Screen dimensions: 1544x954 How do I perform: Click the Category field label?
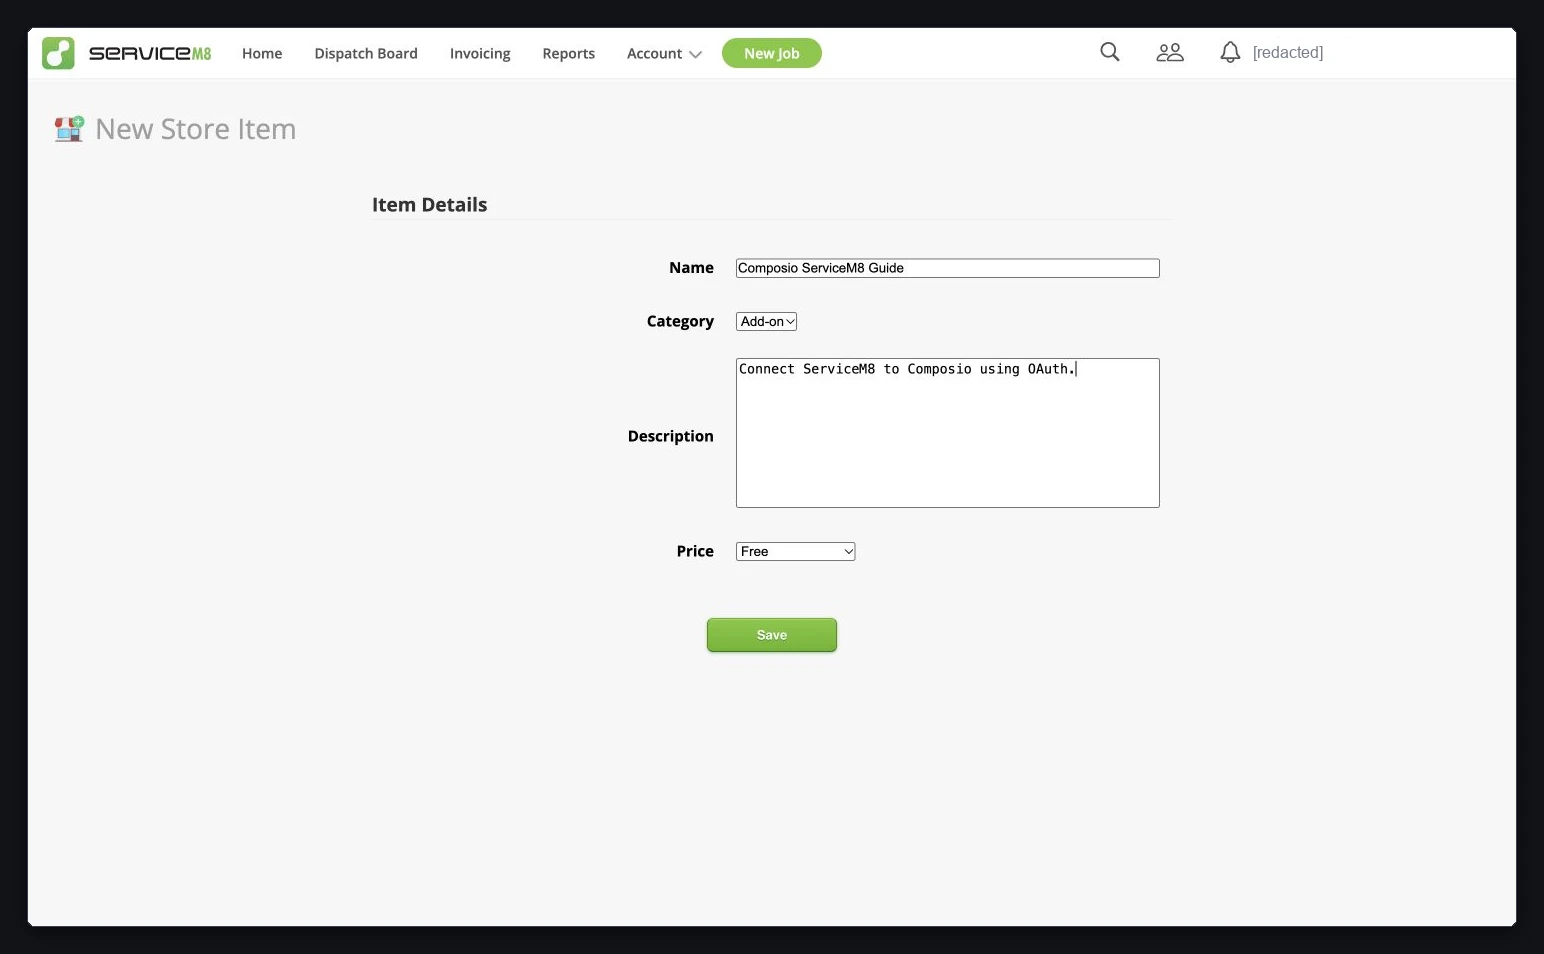tap(680, 321)
